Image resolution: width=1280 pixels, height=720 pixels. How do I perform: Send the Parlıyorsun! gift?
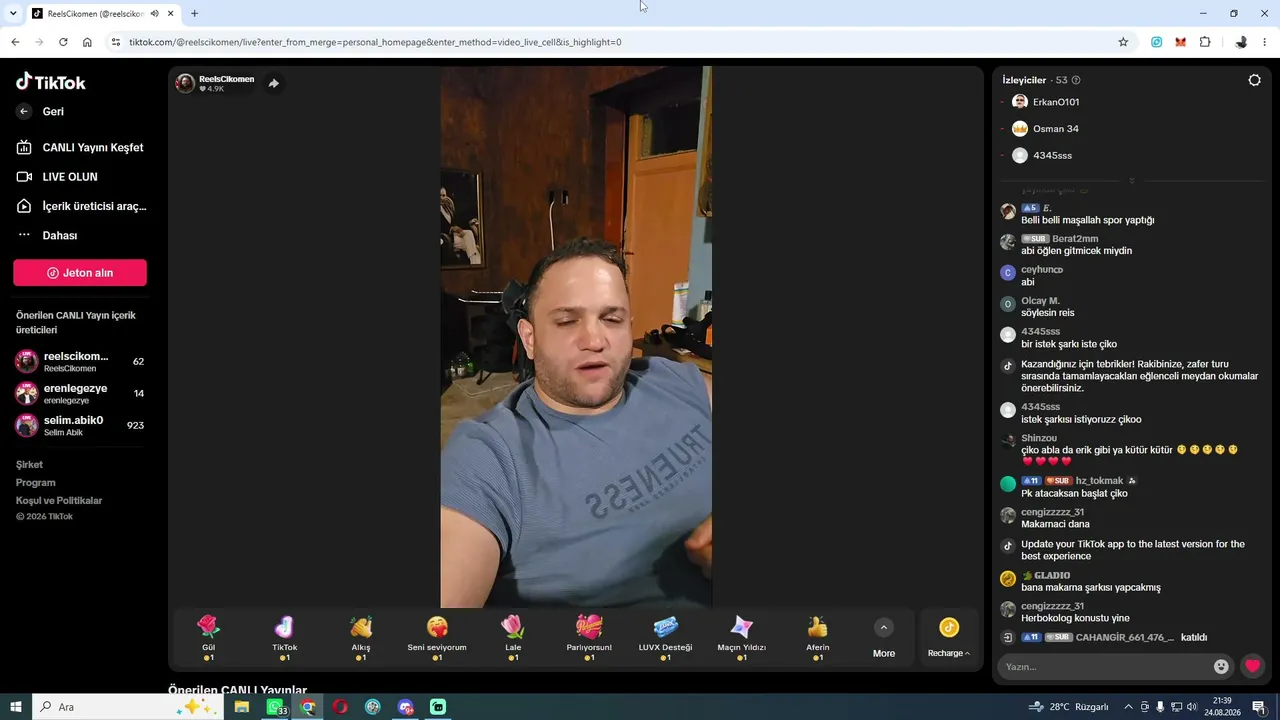click(589, 638)
